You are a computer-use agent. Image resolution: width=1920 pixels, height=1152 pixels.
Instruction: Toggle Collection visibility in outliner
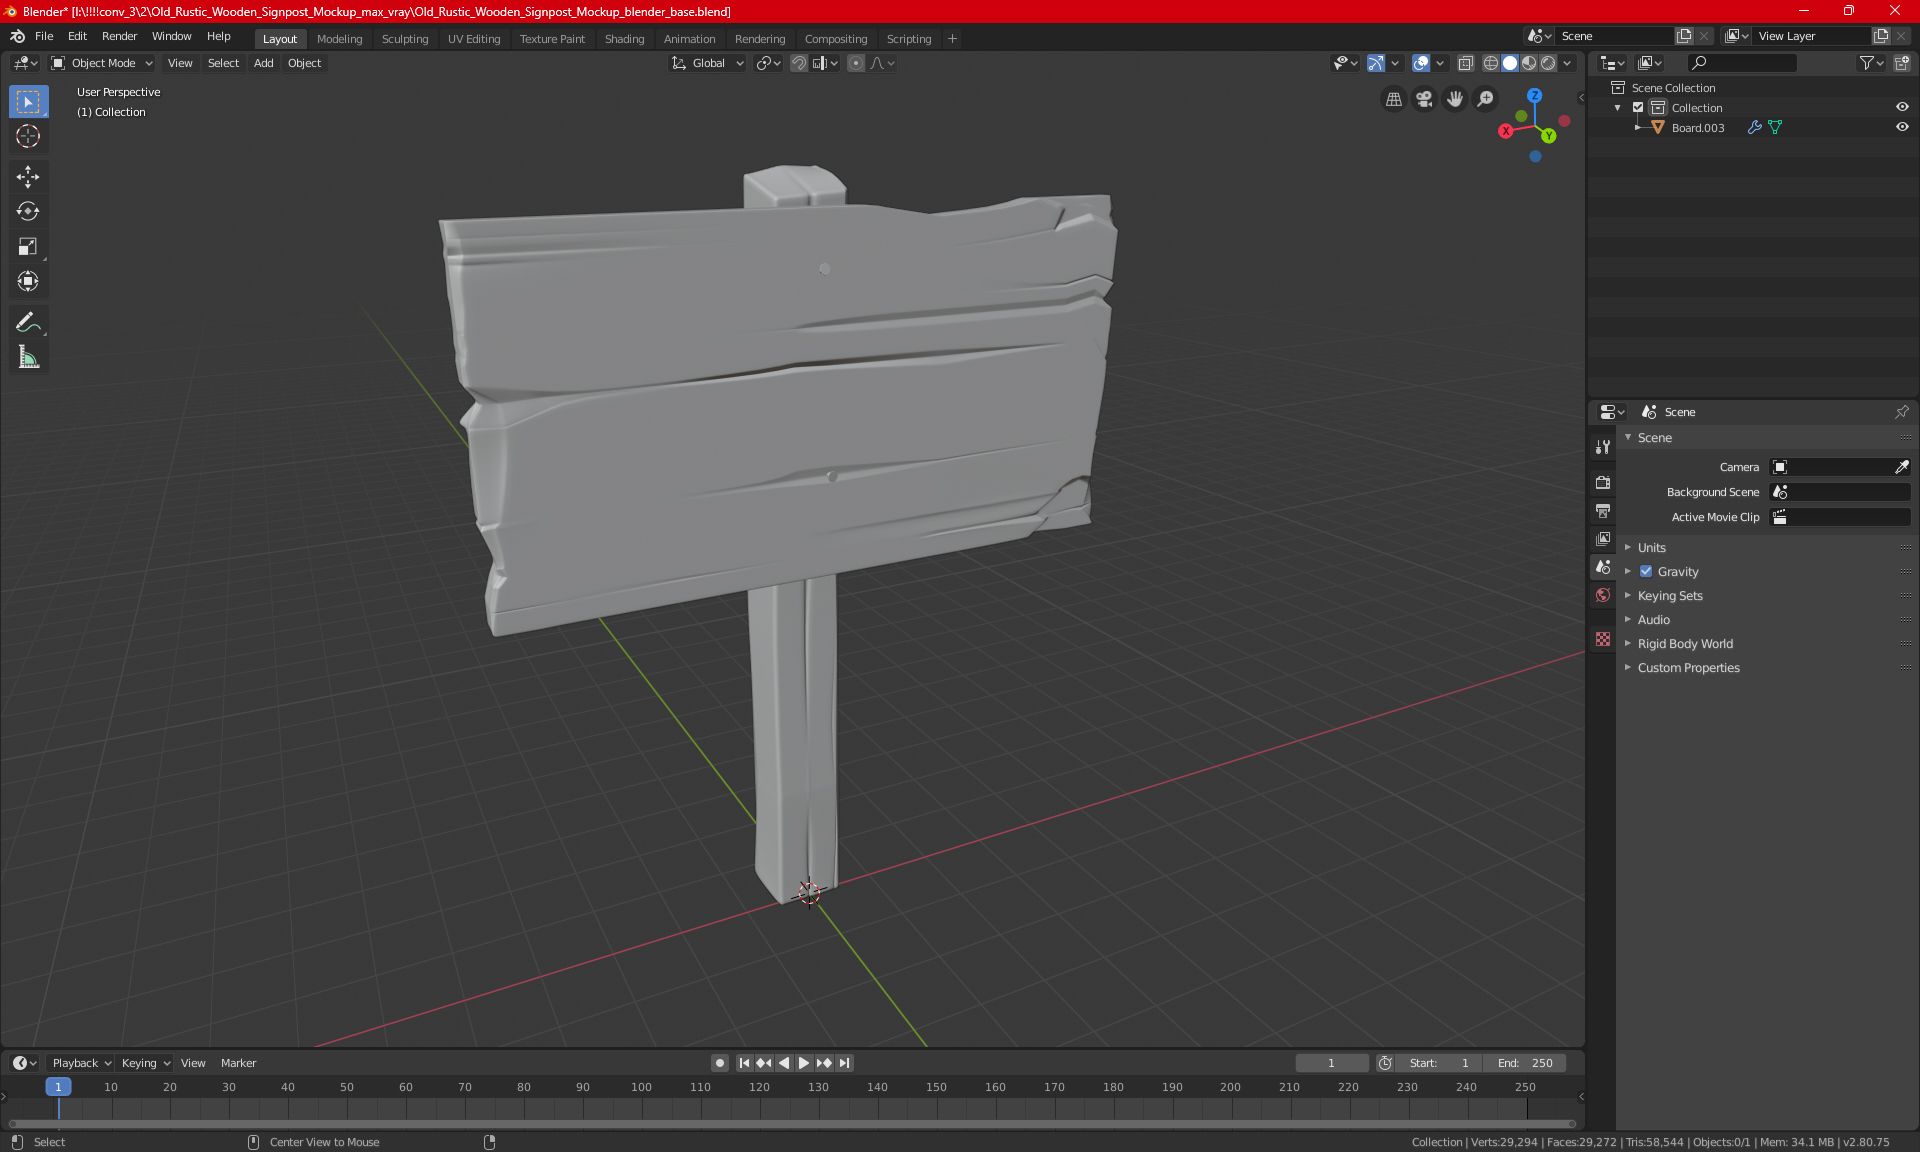(1904, 107)
